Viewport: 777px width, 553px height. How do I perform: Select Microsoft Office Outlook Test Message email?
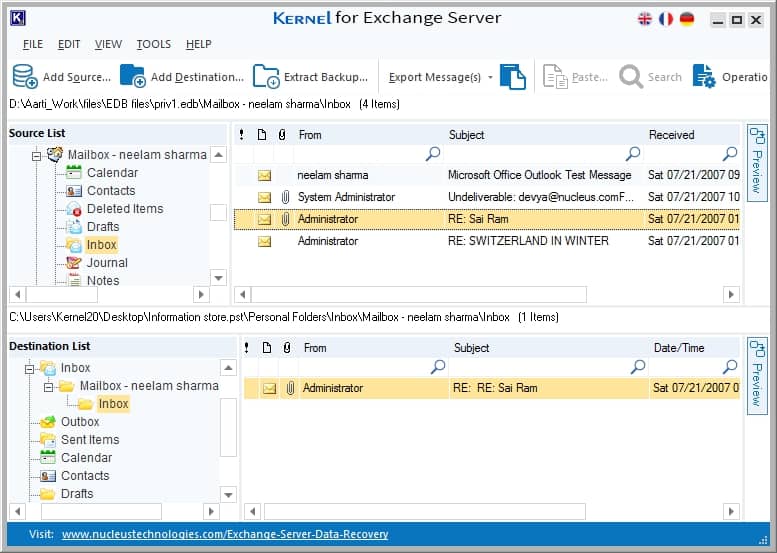point(487,175)
